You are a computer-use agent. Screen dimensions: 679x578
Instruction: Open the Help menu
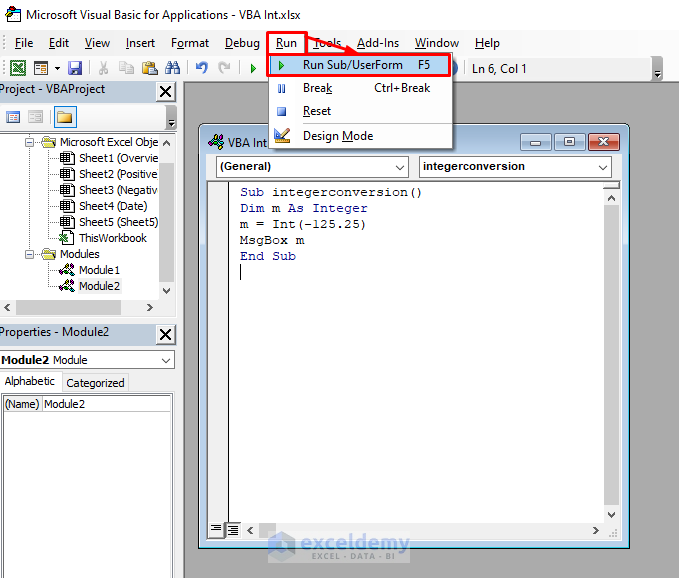point(487,43)
